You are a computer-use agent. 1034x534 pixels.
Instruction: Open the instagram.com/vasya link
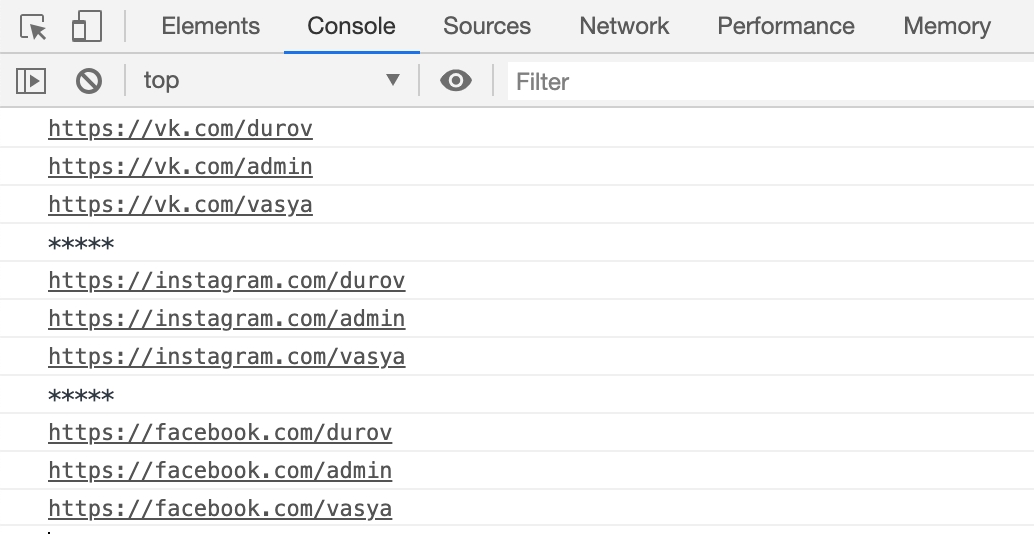(226, 357)
